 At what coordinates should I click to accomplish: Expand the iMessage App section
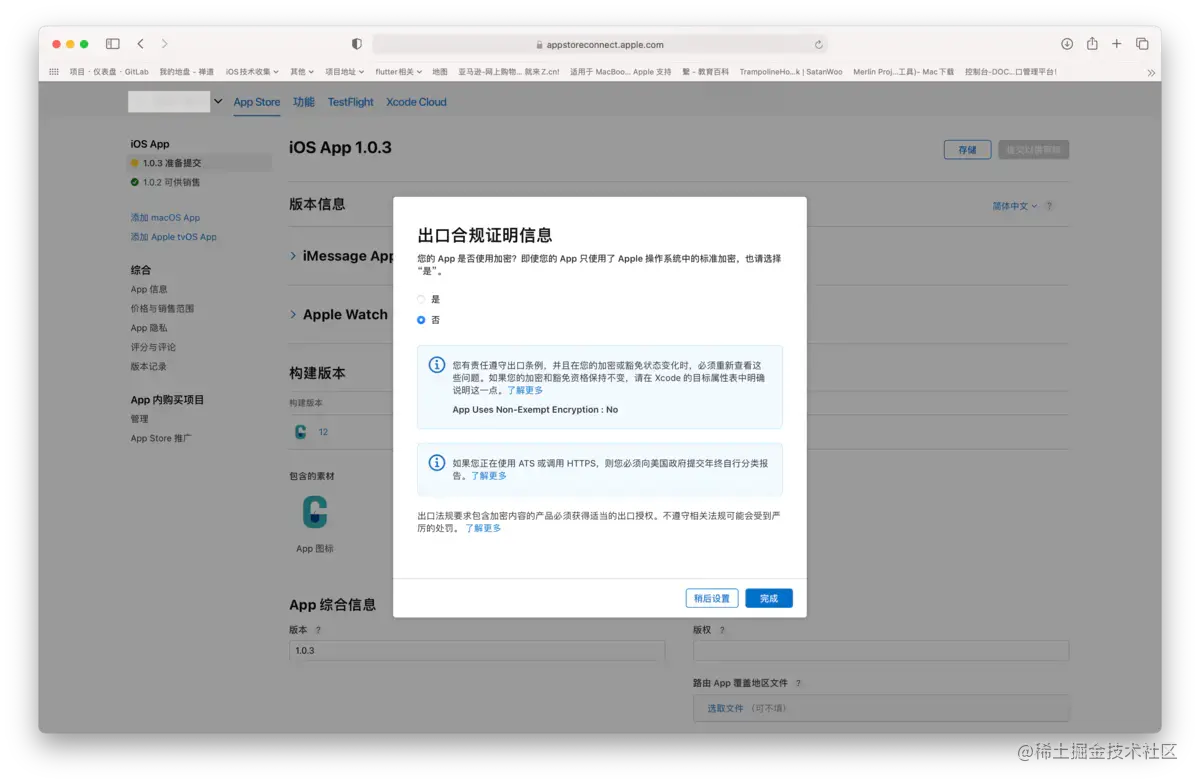pyautogui.click(x=293, y=255)
